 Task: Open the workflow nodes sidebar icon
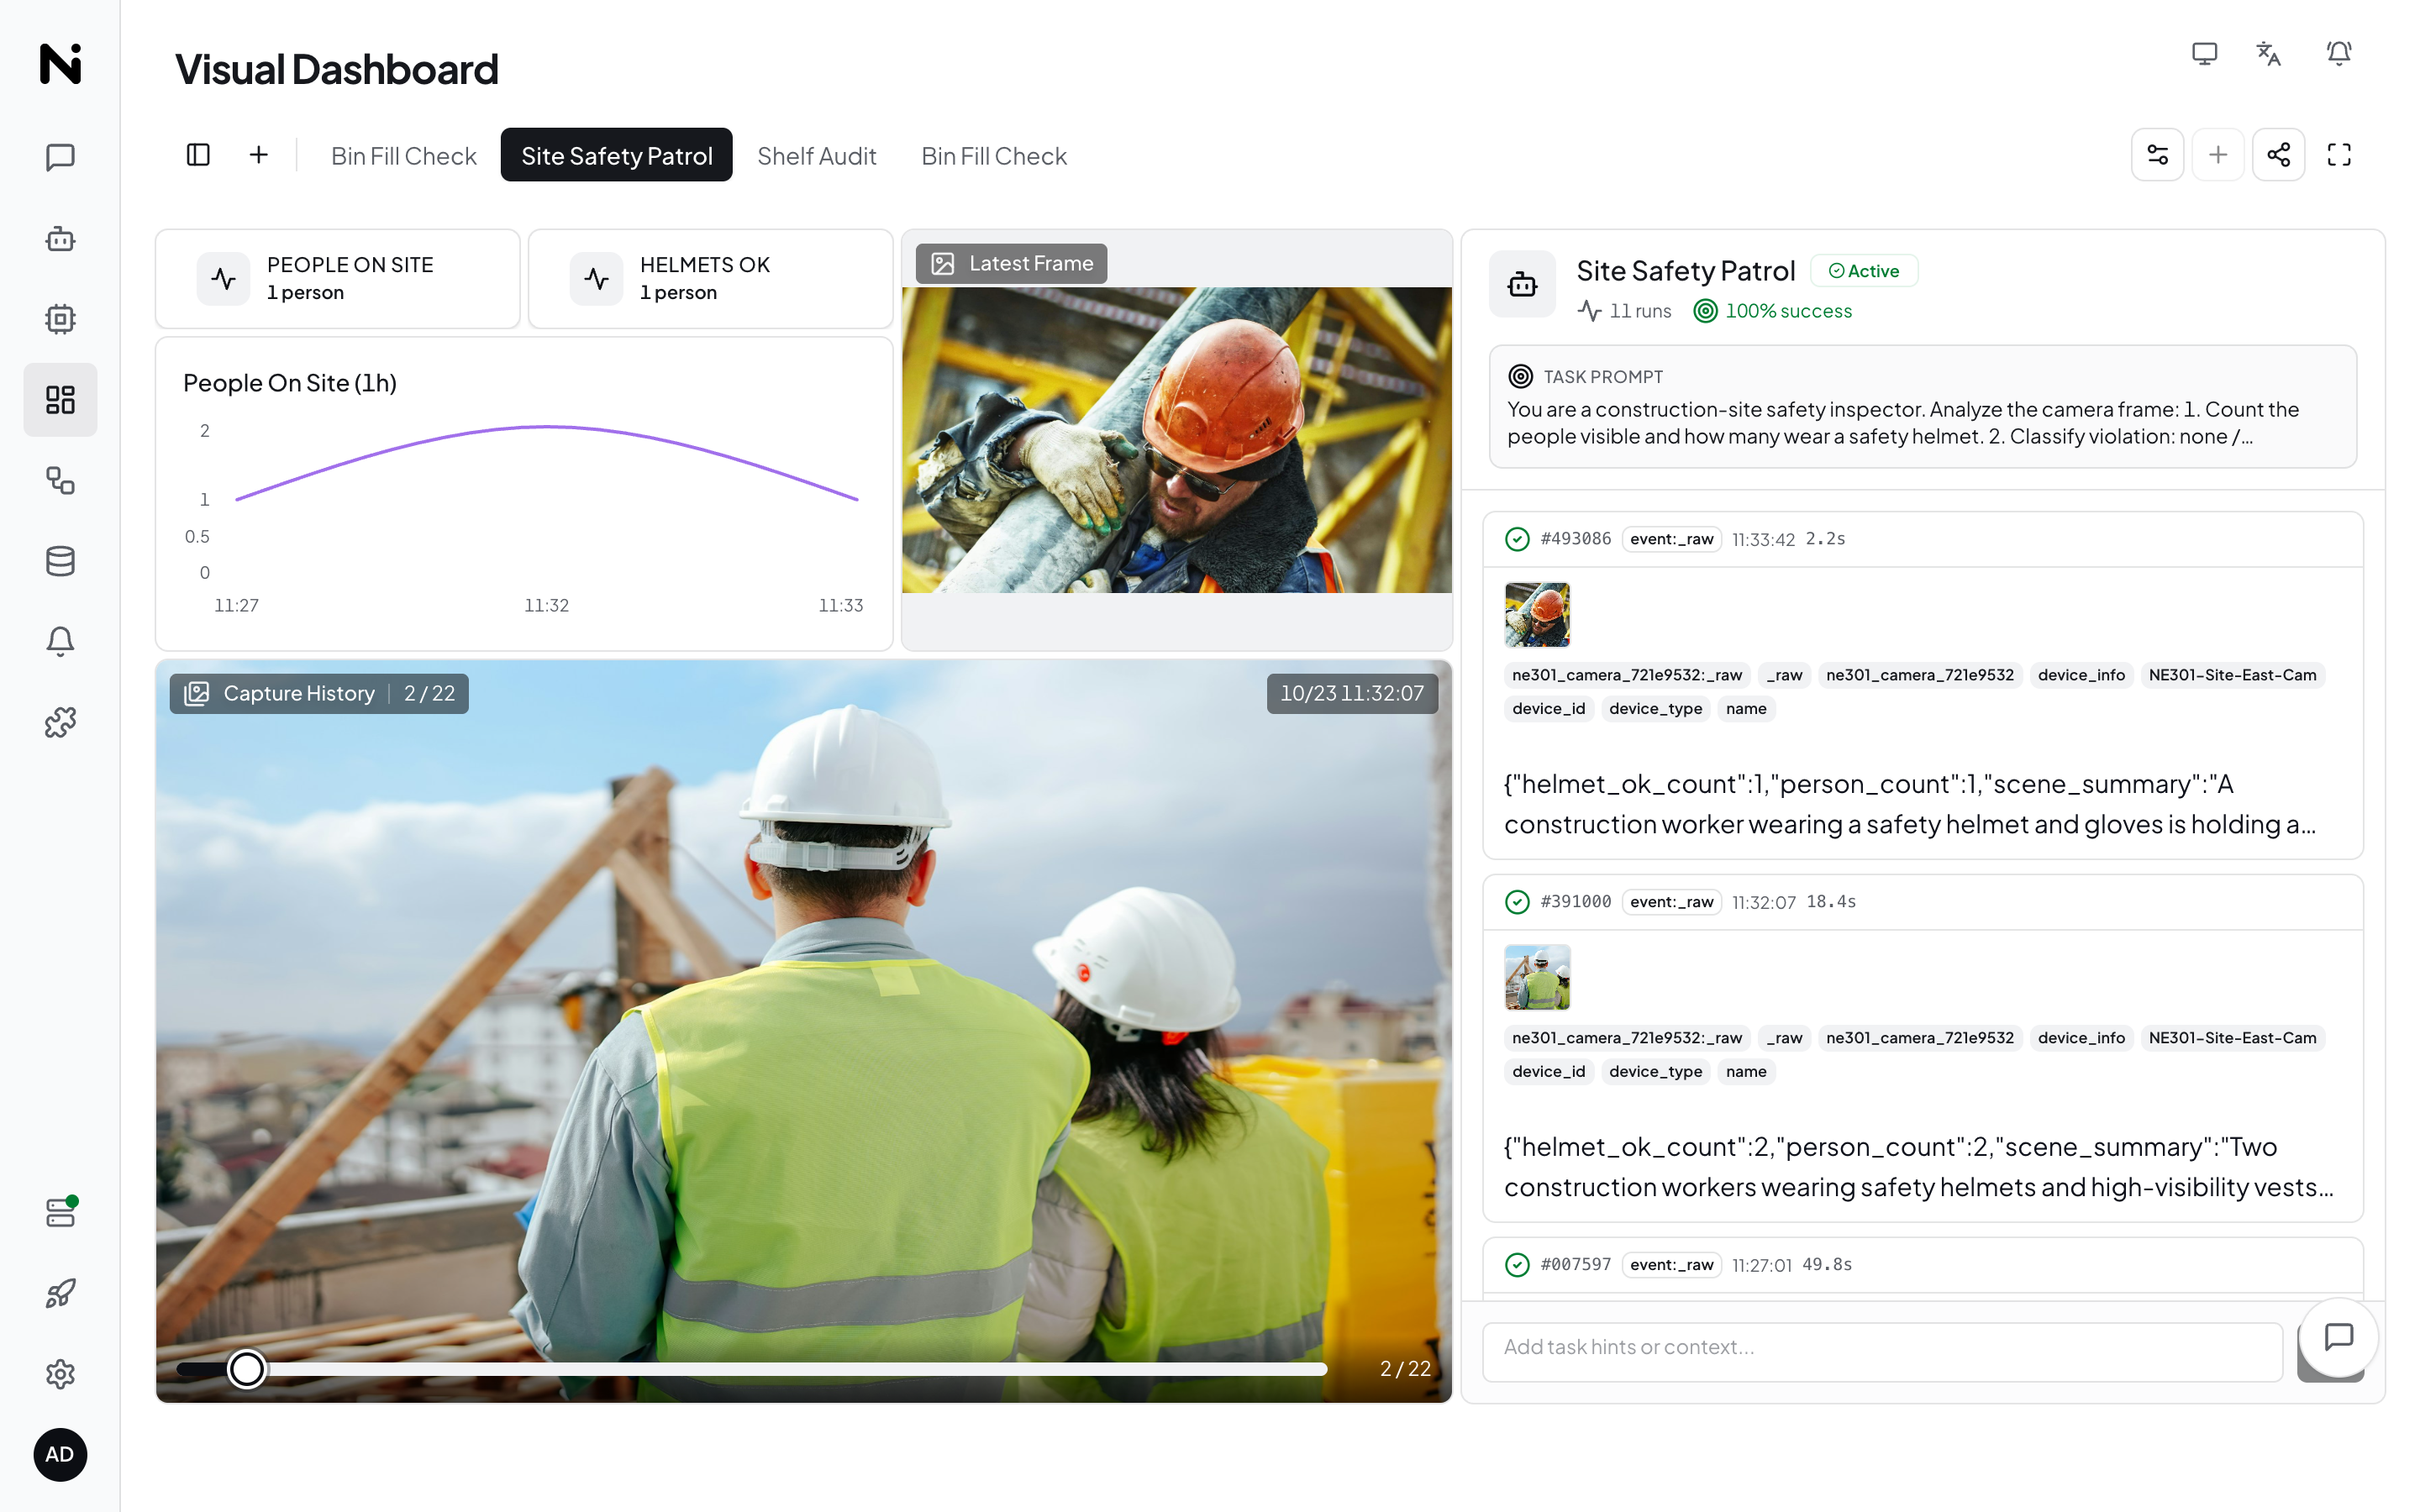pyautogui.click(x=60, y=480)
